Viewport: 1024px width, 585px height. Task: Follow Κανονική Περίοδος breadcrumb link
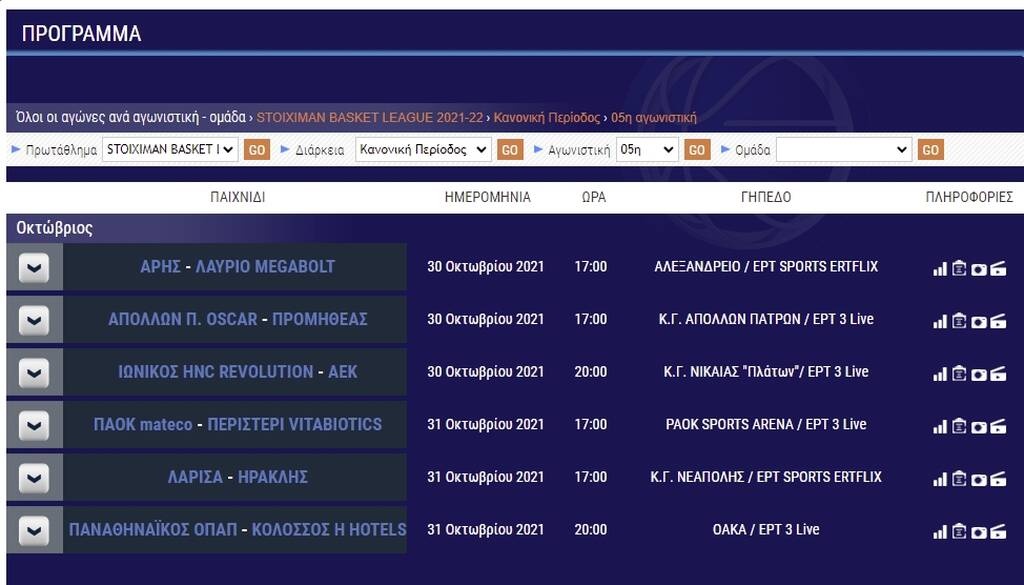tap(547, 118)
